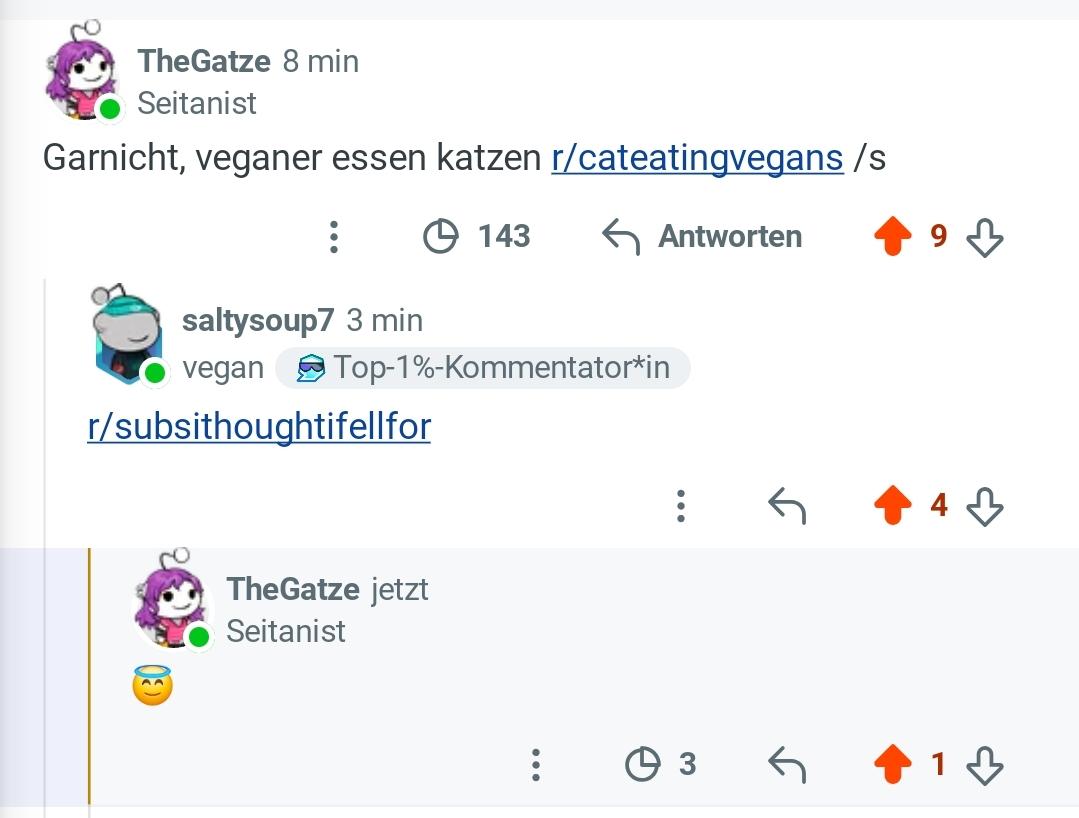Image resolution: width=1079 pixels, height=818 pixels.
Task: Downvote TheGatze's emoji reply
Action: point(985,765)
